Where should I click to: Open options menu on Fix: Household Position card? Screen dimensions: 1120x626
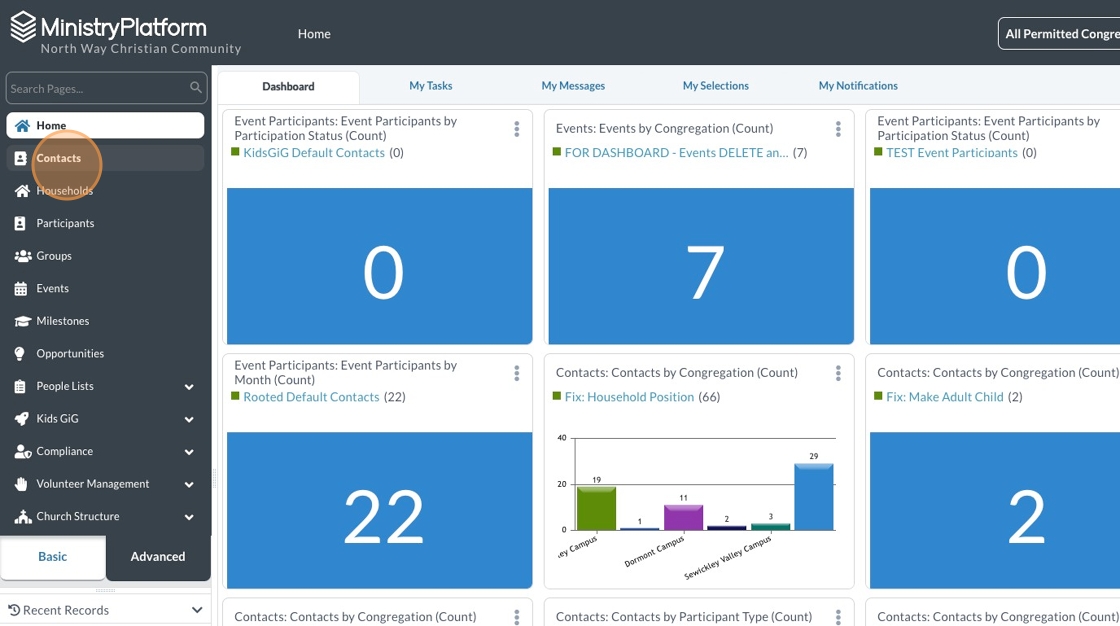click(x=838, y=373)
